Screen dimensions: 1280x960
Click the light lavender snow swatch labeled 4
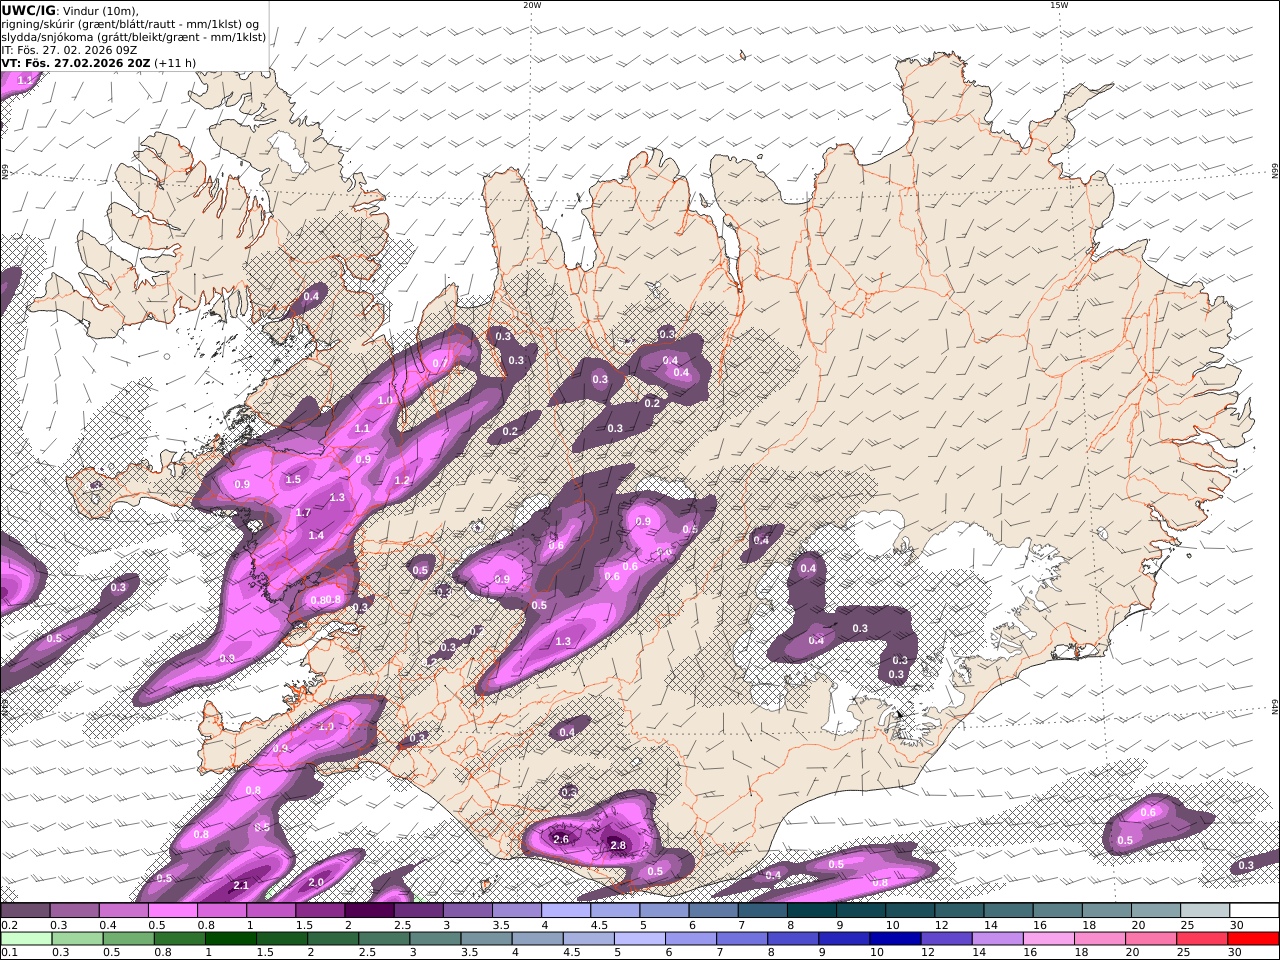click(566, 910)
